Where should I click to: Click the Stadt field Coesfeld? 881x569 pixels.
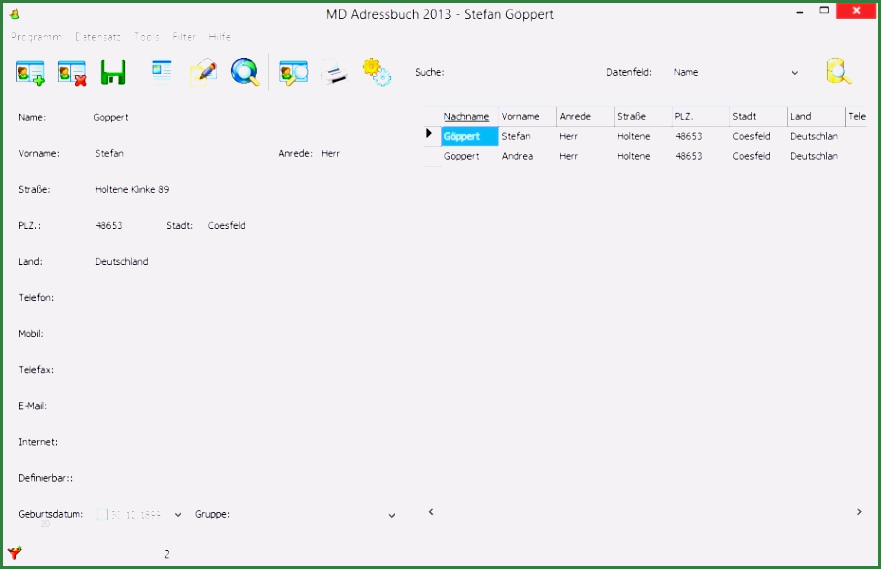(299, 225)
